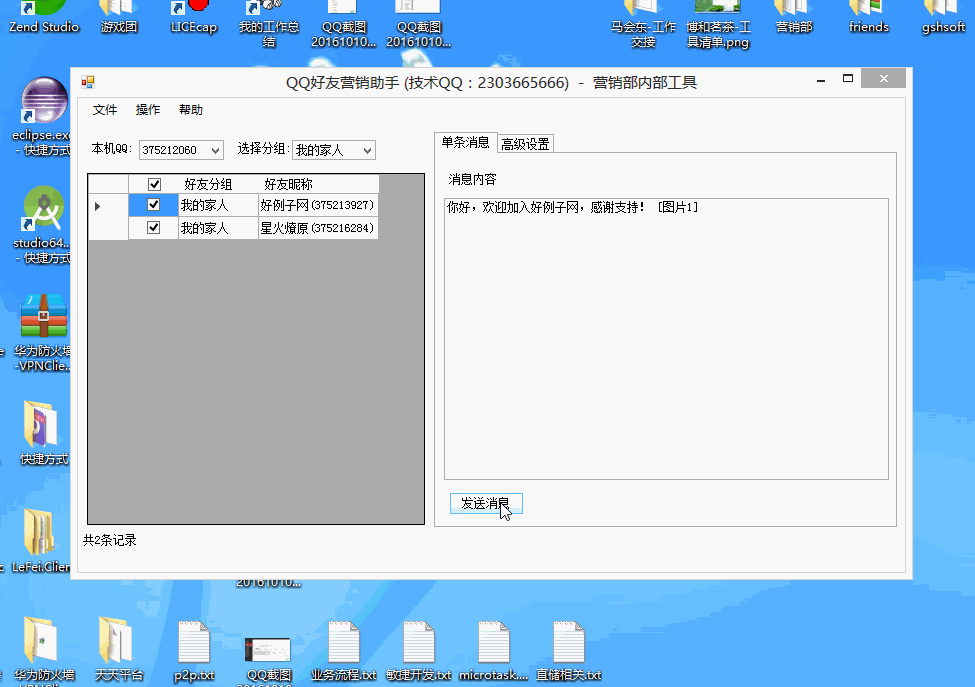Click the QQ好友营销助手 window title icon
Viewport: 975px width, 687px height.
pyautogui.click(x=88, y=82)
